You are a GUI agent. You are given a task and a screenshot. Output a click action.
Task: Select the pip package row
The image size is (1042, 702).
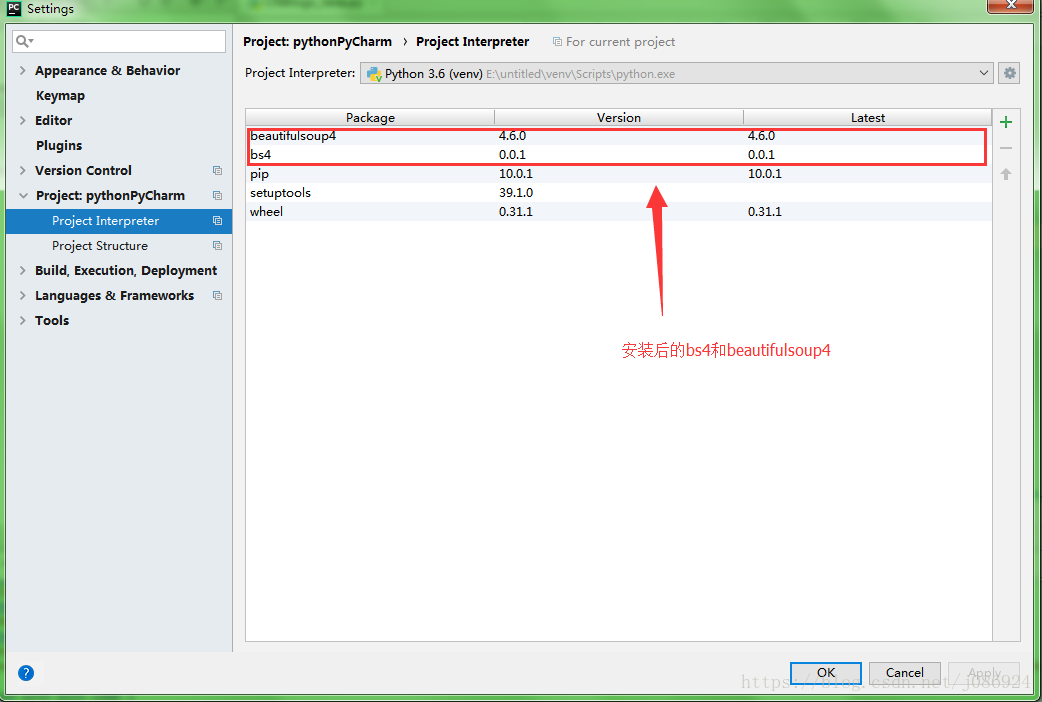619,174
